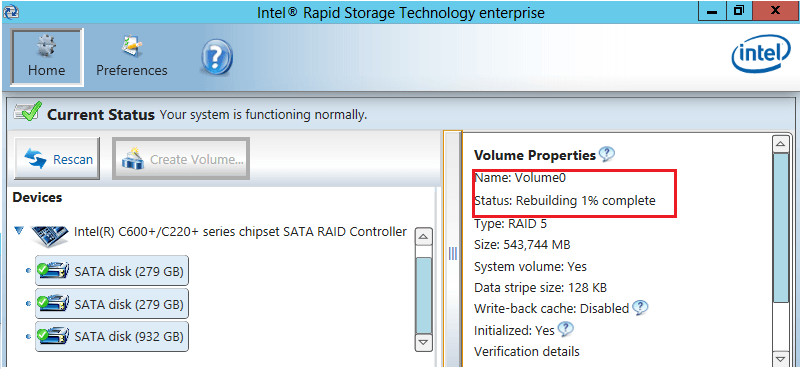Open help icon beside Initialized: Yes

tap(566, 329)
